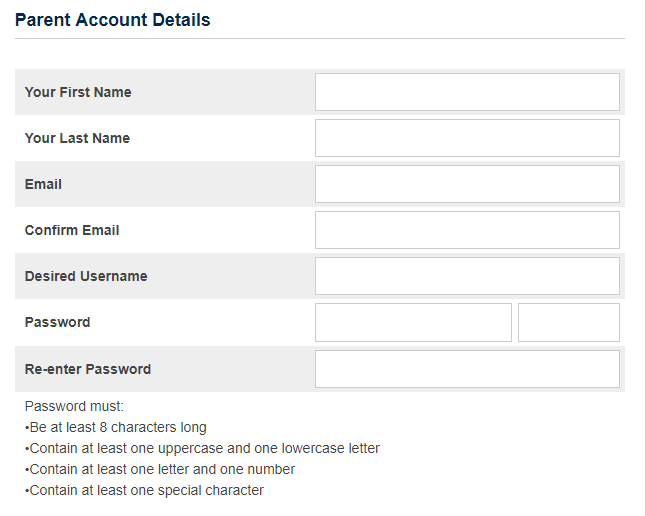
Task: Click the "one special character" rule text
Action: pyautogui.click(x=146, y=490)
